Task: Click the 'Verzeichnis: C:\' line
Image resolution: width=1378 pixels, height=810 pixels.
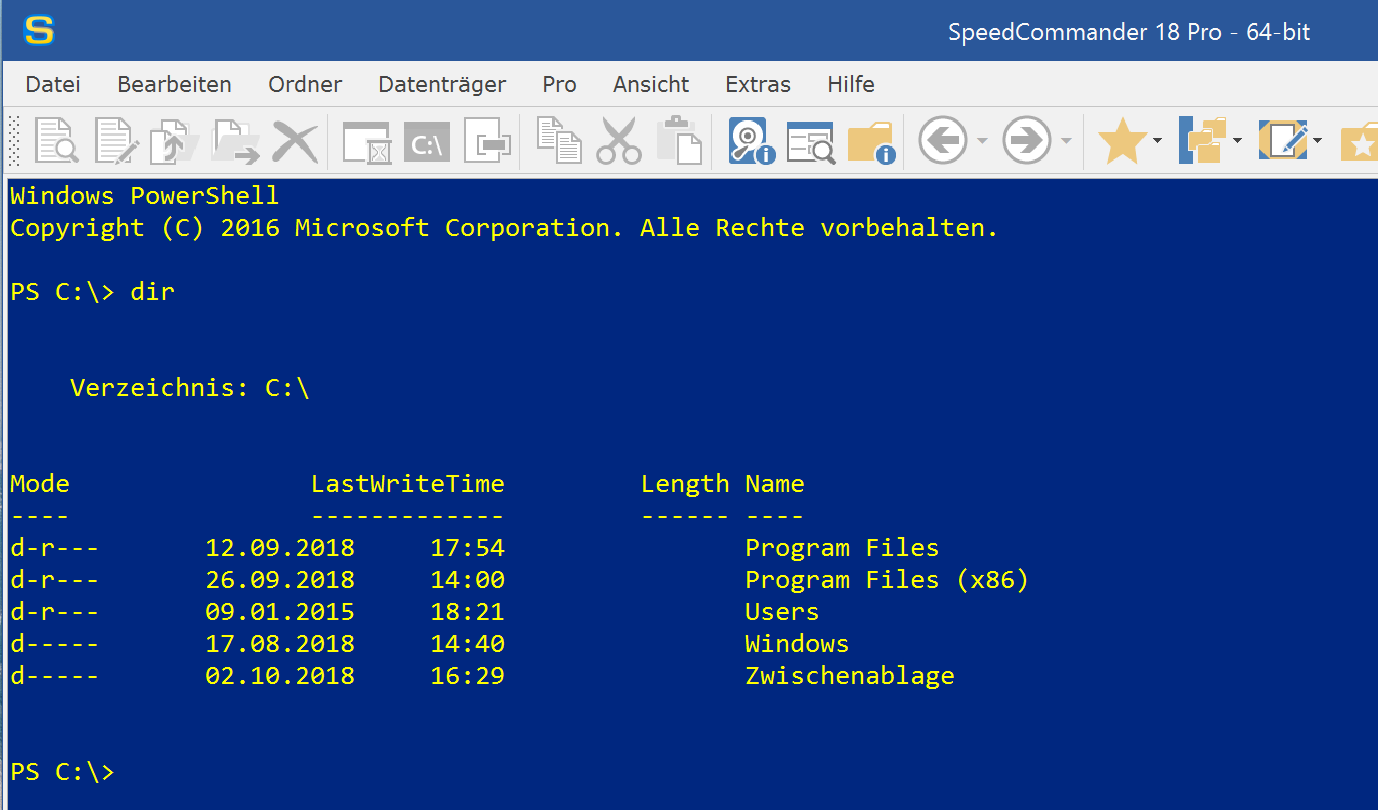Action: 190,388
